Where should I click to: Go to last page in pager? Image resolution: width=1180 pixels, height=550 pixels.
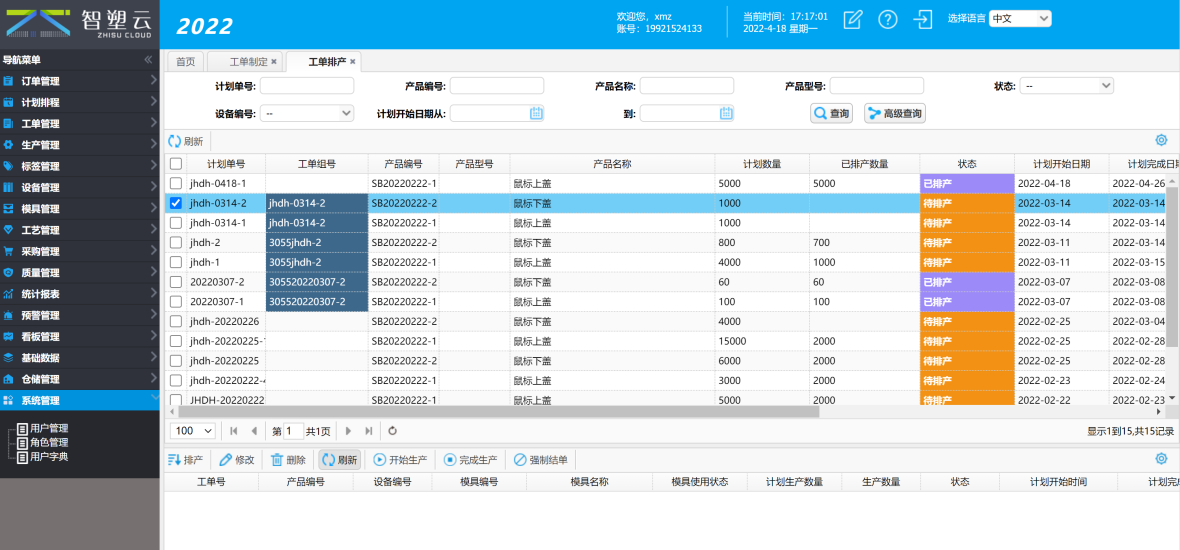tap(368, 431)
